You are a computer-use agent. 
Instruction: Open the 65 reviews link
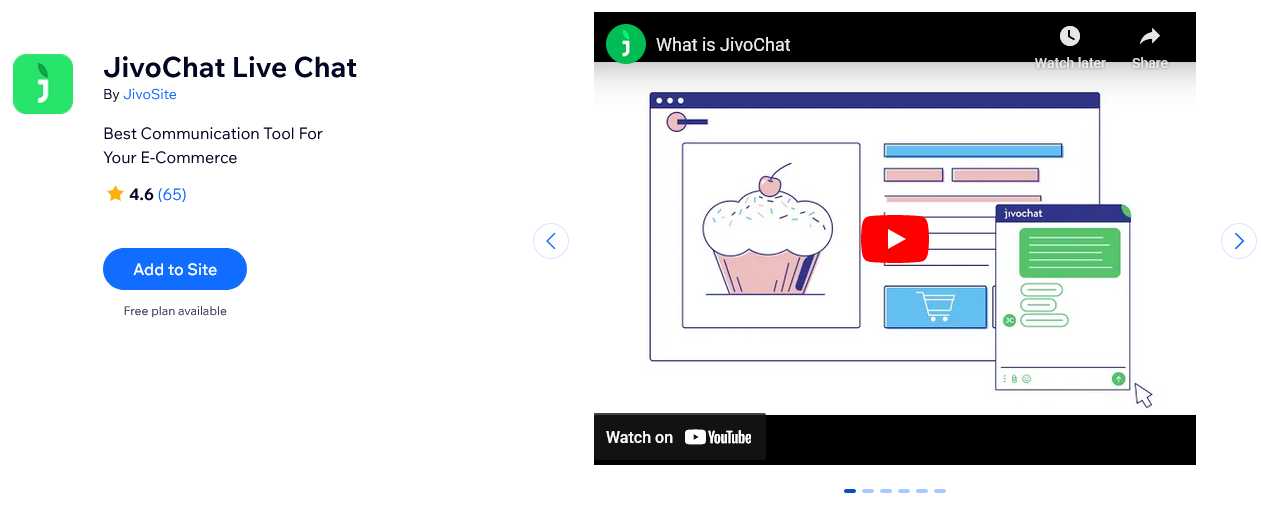[172, 194]
